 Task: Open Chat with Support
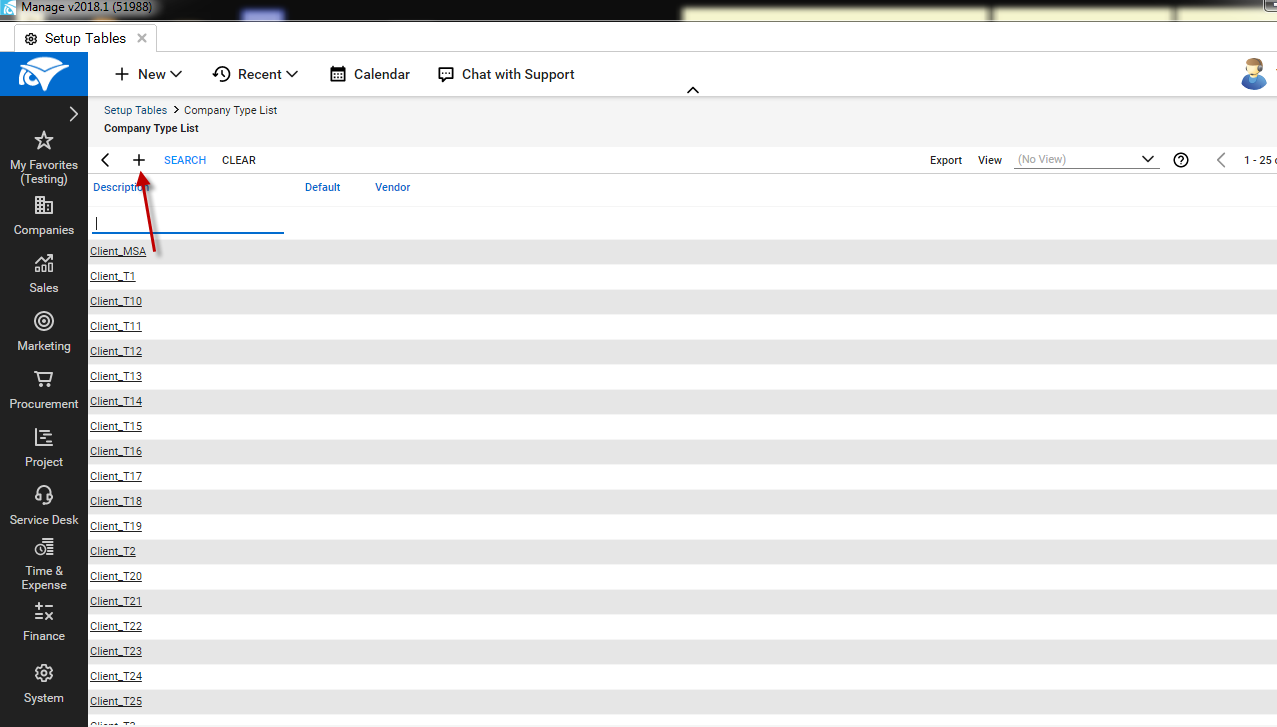(x=506, y=74)
